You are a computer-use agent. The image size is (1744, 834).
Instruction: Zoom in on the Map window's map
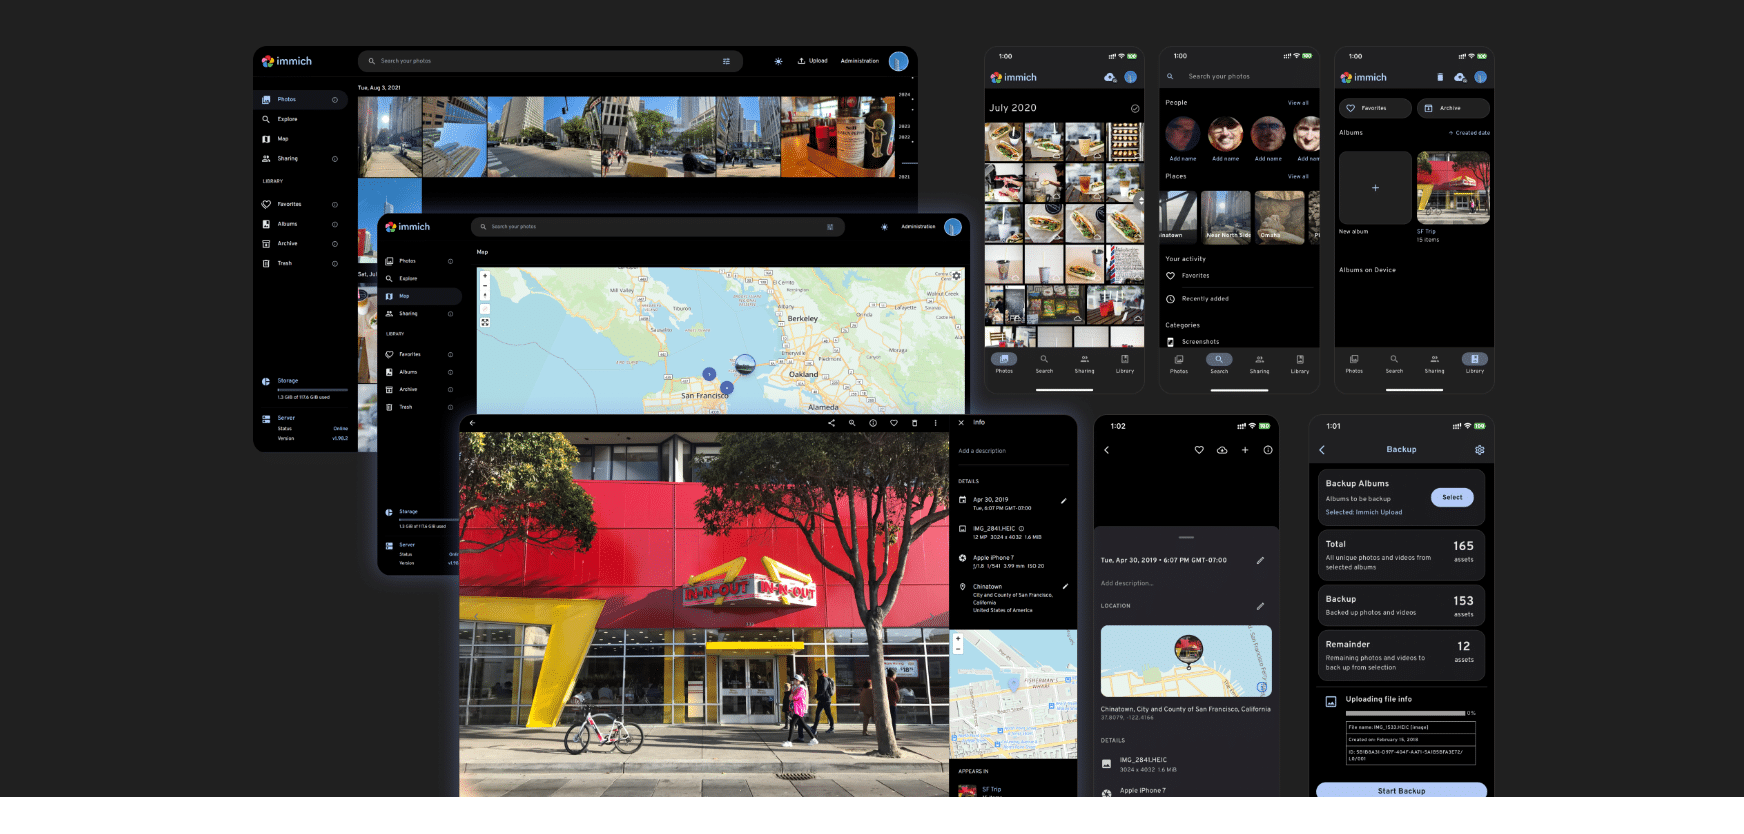pyautogui.click(x=485, y=276)
